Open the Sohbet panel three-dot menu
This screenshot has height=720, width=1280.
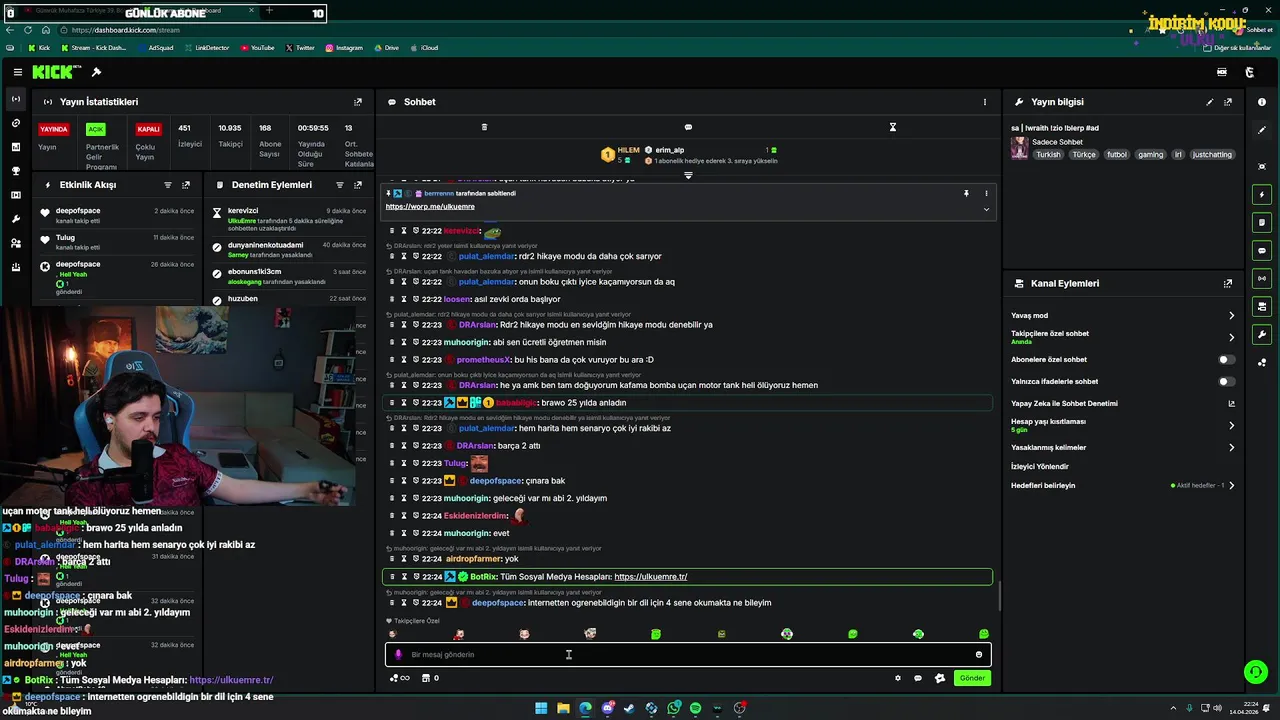pyautogui.click(x=984, y=102)
